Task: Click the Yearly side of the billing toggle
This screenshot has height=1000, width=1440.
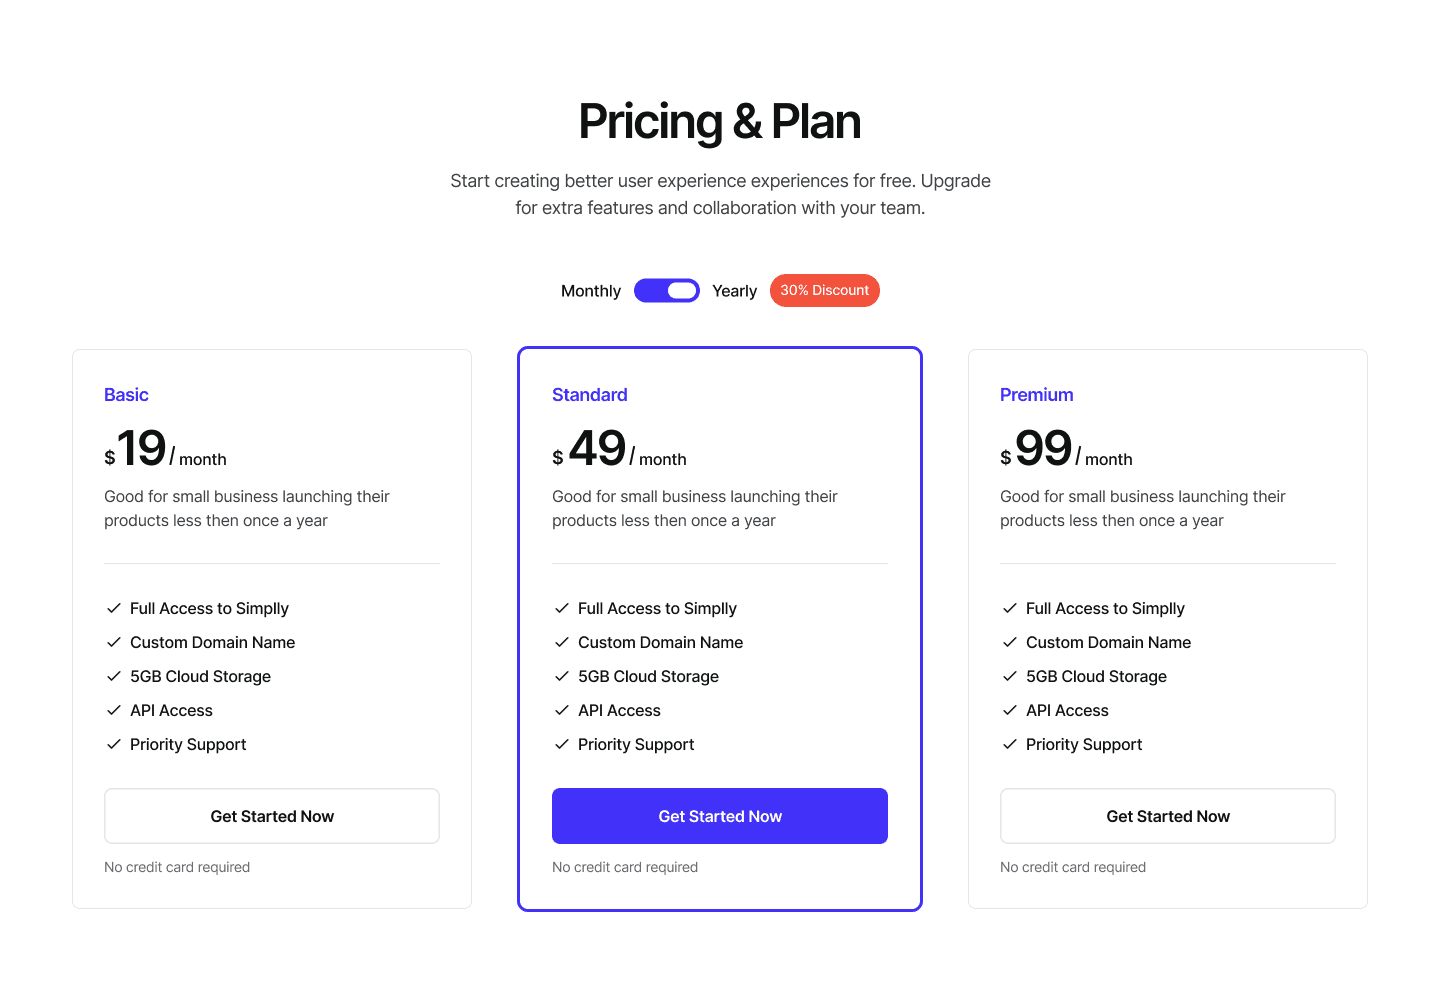Action: tap(683, 290)
